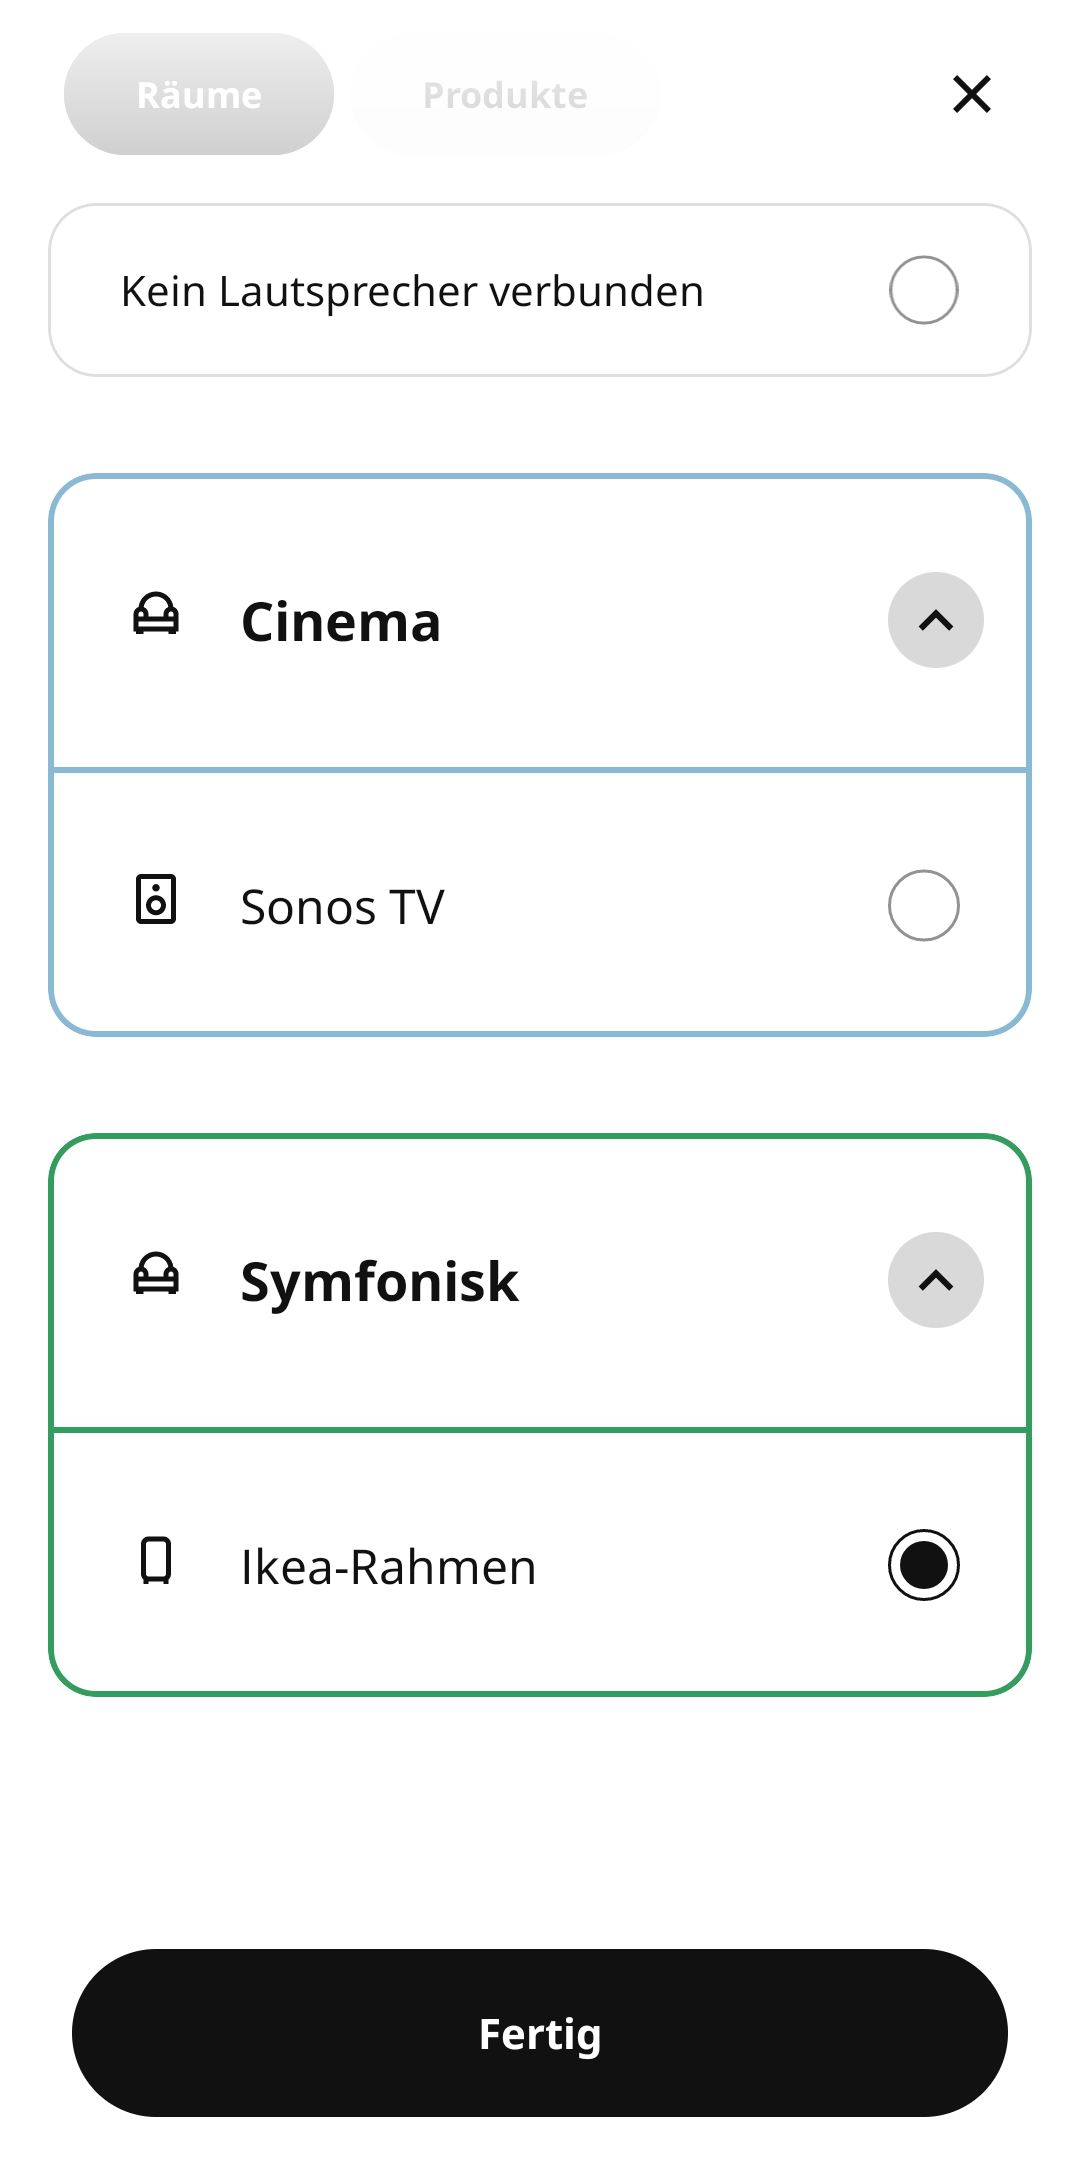Click the chevron icon in the Symfonisk header
The height and width of the screenshot is (2174, 1080).
[936, 1280]
